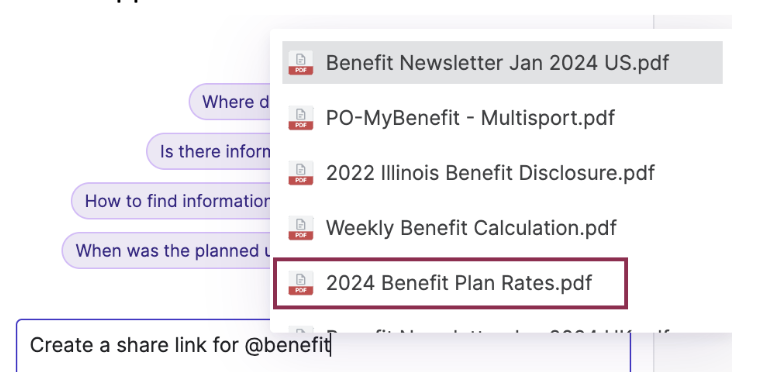Click PDF icon beside Weekly Benefit Calculation
Screen dimensions: 758x372
tap(301, 228)
